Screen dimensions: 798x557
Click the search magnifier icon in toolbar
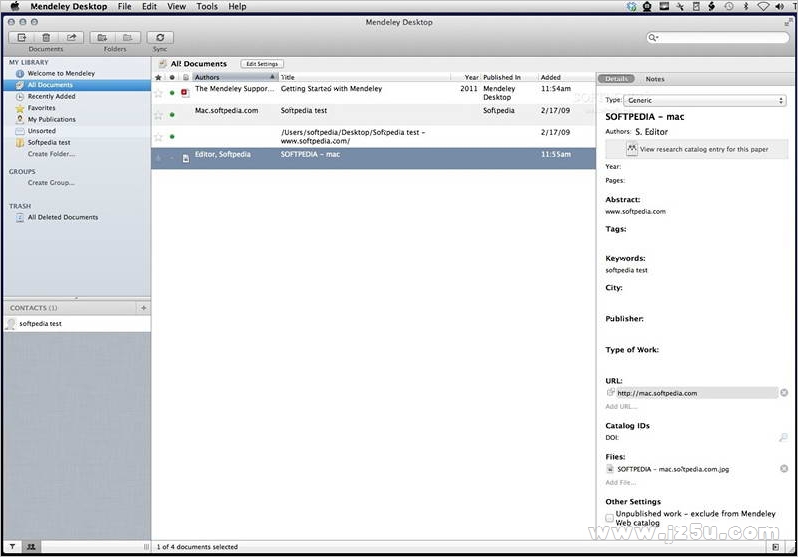click(652, 37)
